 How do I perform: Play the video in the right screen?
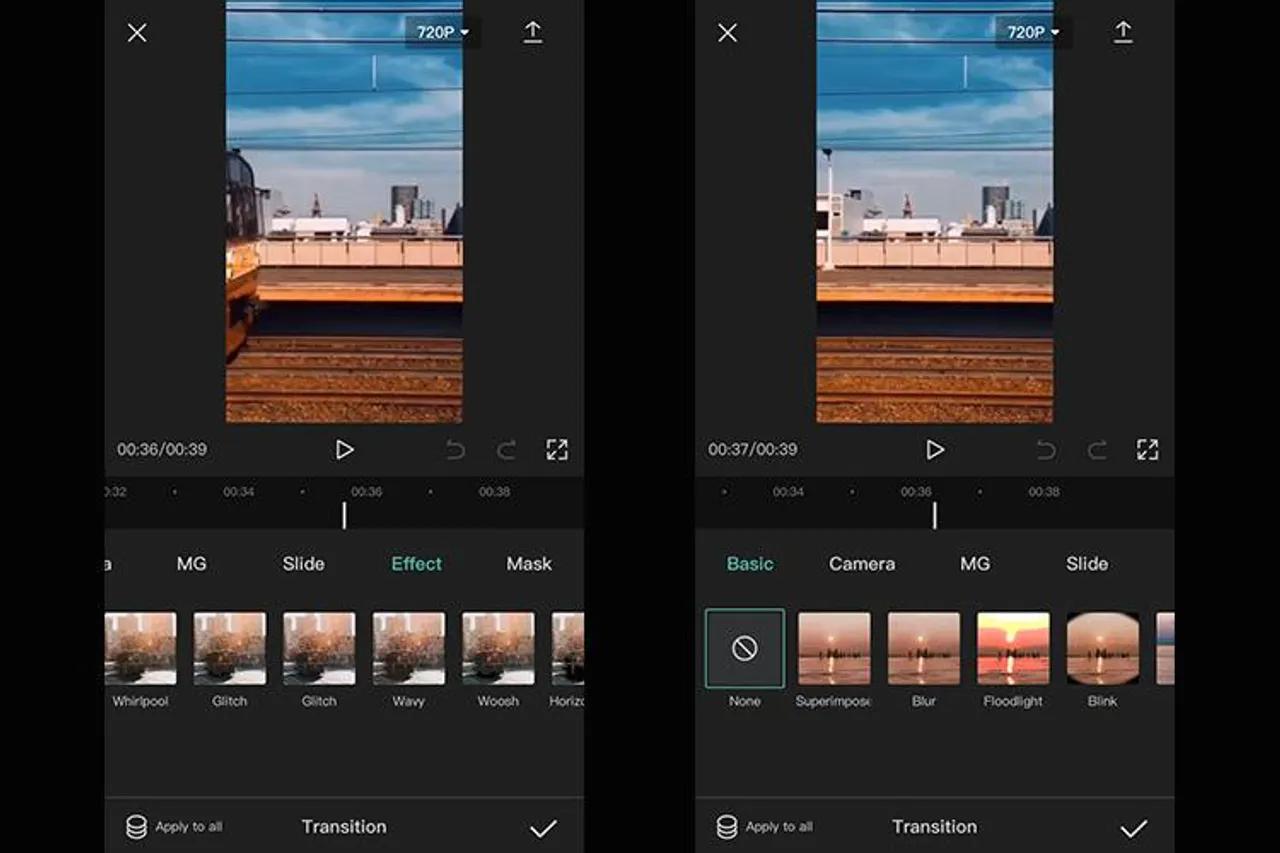coord(934,450)
